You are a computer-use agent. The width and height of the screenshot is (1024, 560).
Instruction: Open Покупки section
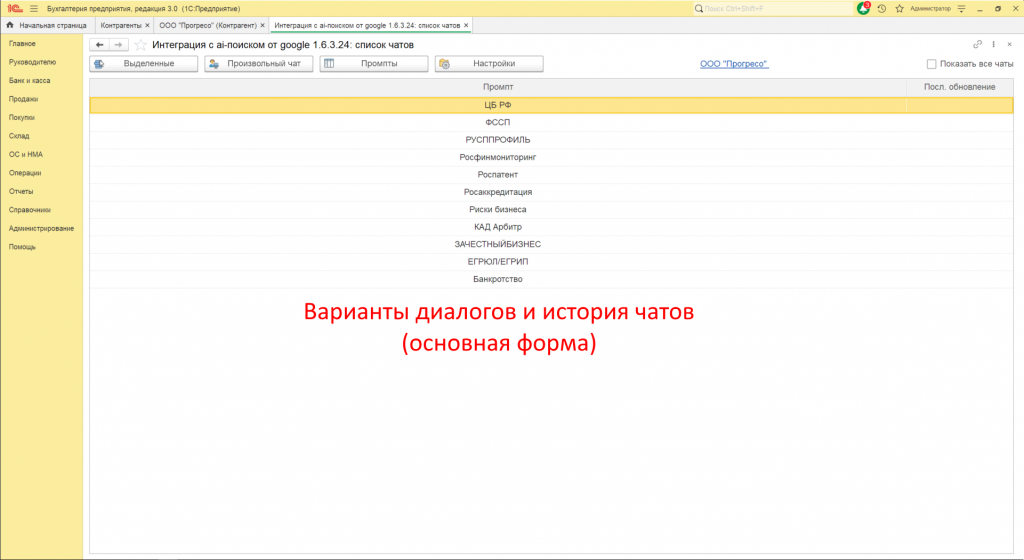click(x=22, y=117)
